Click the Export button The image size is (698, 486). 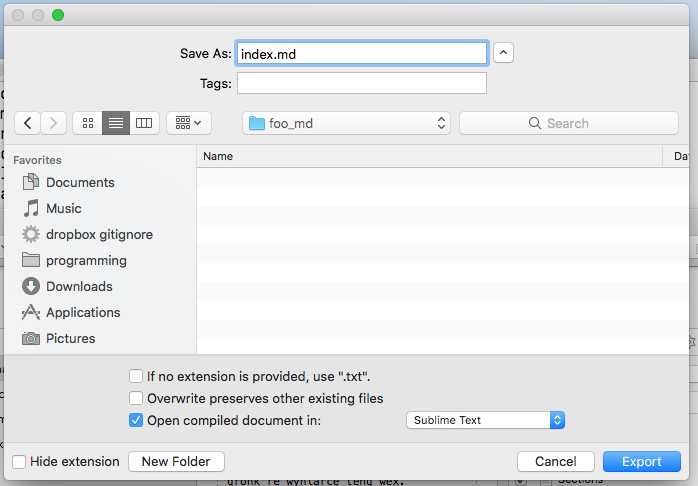coord(641,462)
